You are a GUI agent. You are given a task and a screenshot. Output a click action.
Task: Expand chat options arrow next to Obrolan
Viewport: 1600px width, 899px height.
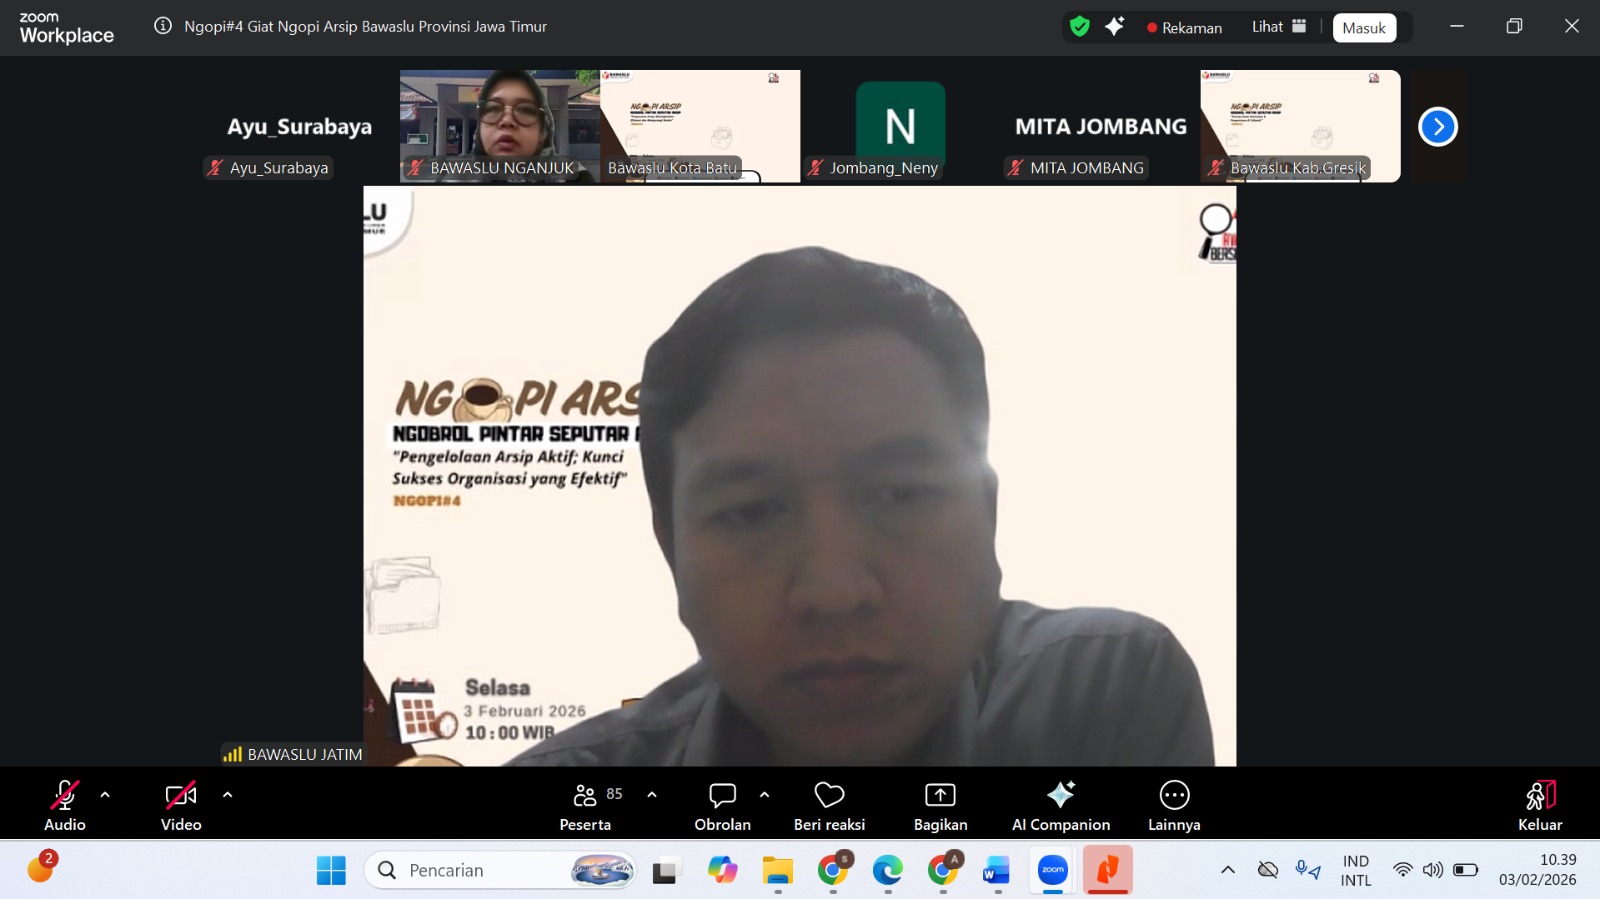pyautogui.click(x=764, y=795)
